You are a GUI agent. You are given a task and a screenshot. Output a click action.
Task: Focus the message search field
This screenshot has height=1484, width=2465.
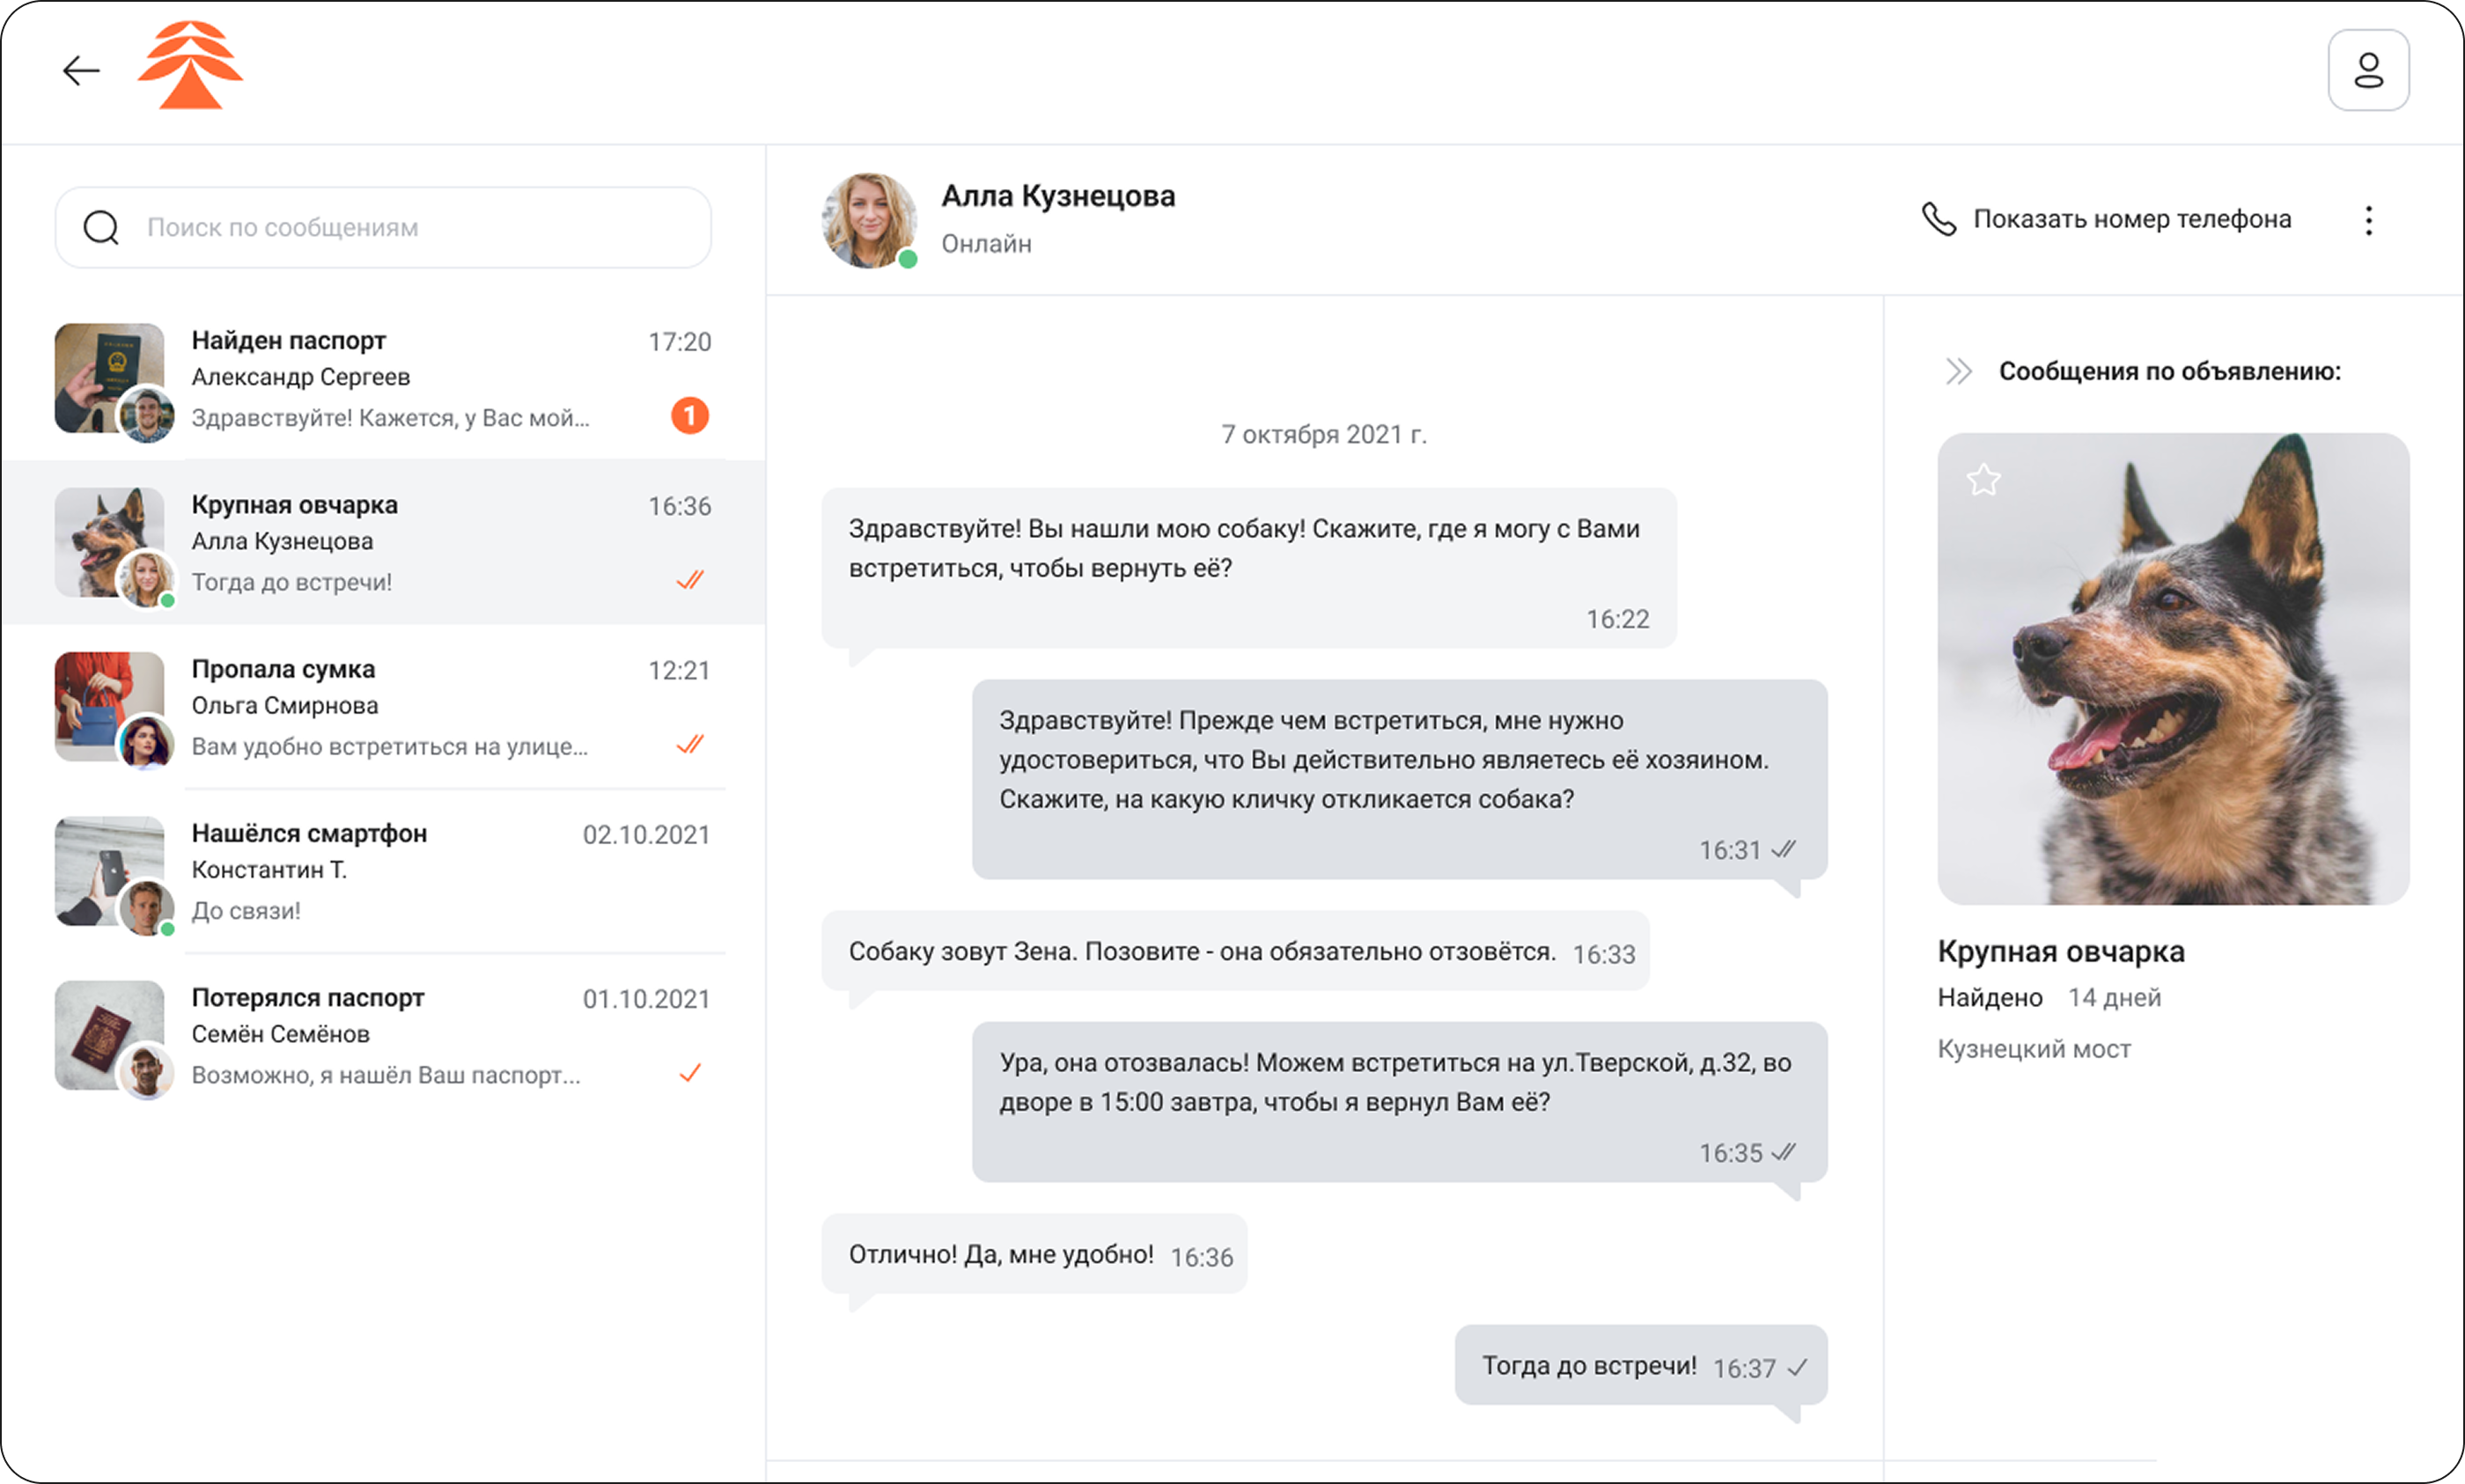point(383,227)
